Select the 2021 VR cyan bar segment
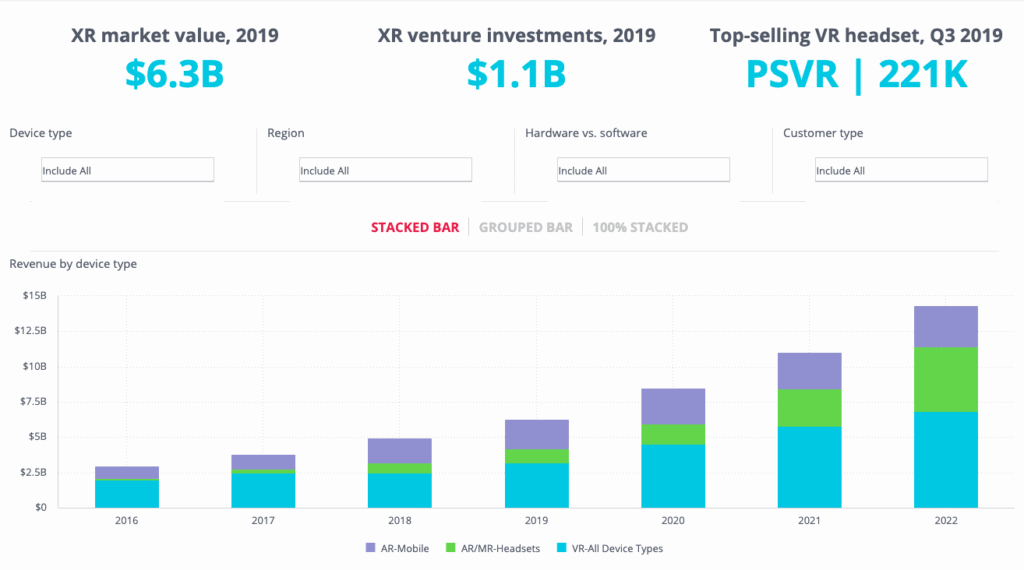This screenshot has width=1024, height=570. (810, 467)
